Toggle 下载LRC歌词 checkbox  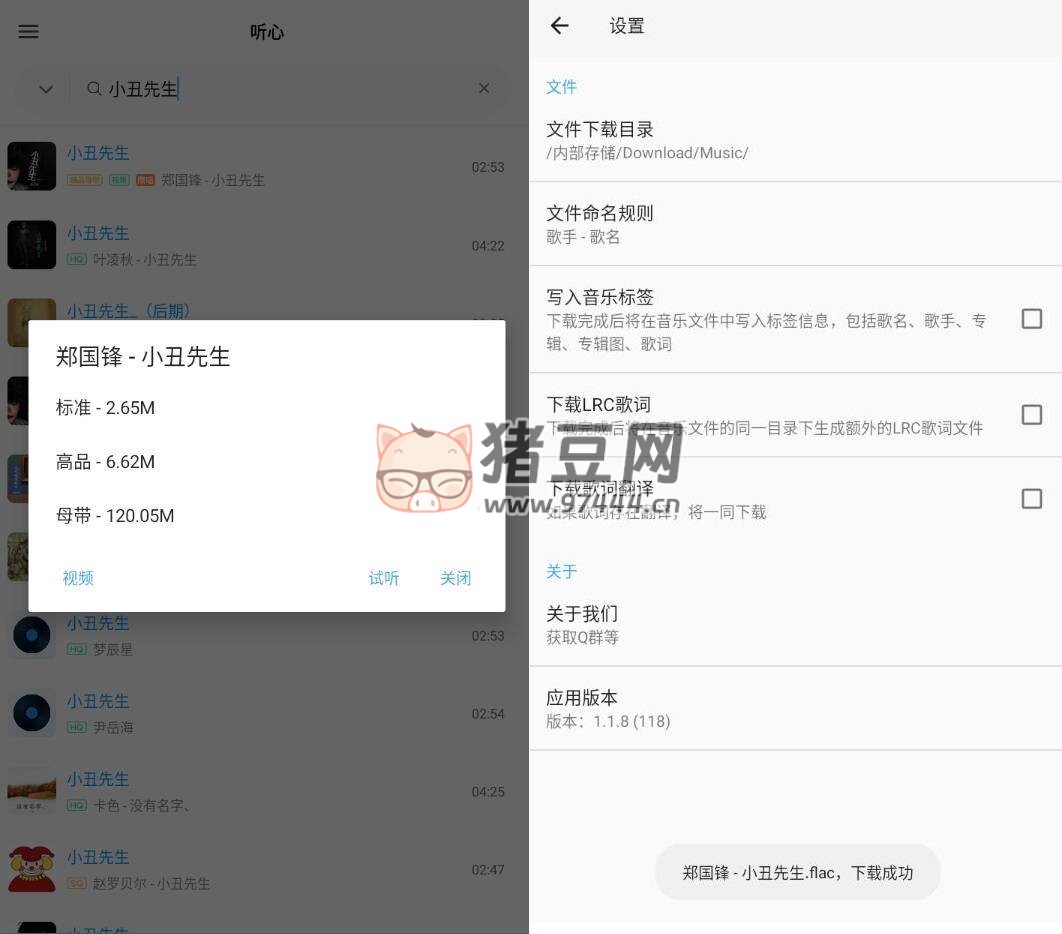click(1031, 415)
